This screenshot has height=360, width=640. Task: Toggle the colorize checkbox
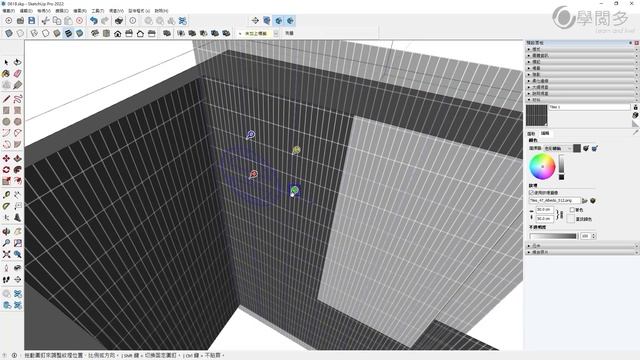(572, 210)
